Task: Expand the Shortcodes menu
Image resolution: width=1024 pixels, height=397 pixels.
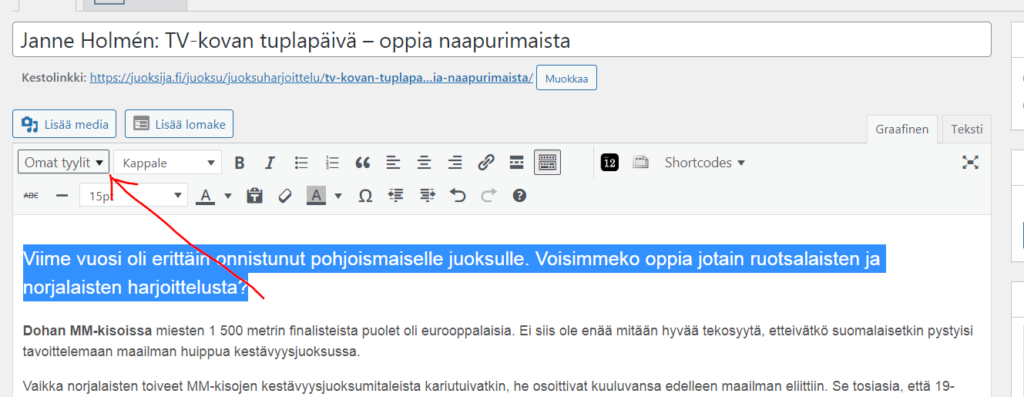Action: [x=705, y=163]
